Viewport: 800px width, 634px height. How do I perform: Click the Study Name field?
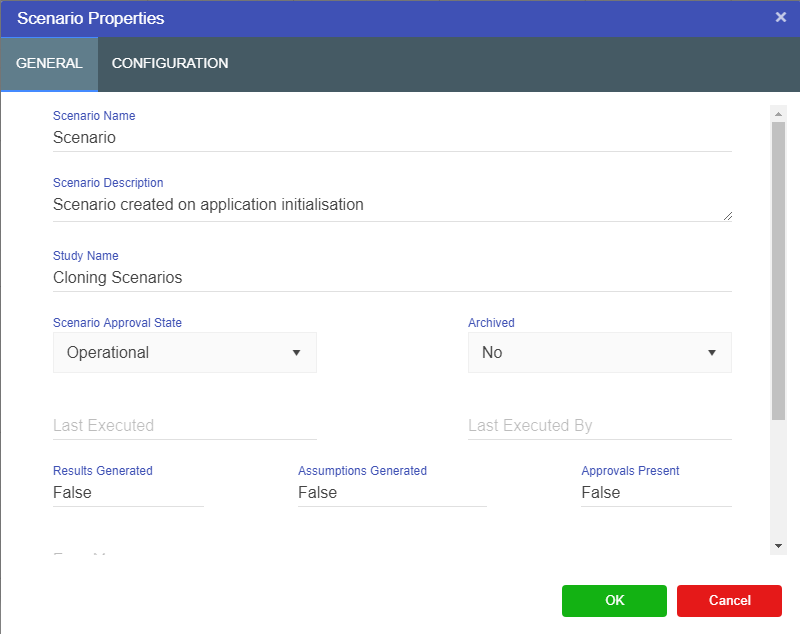coord(392,278)
